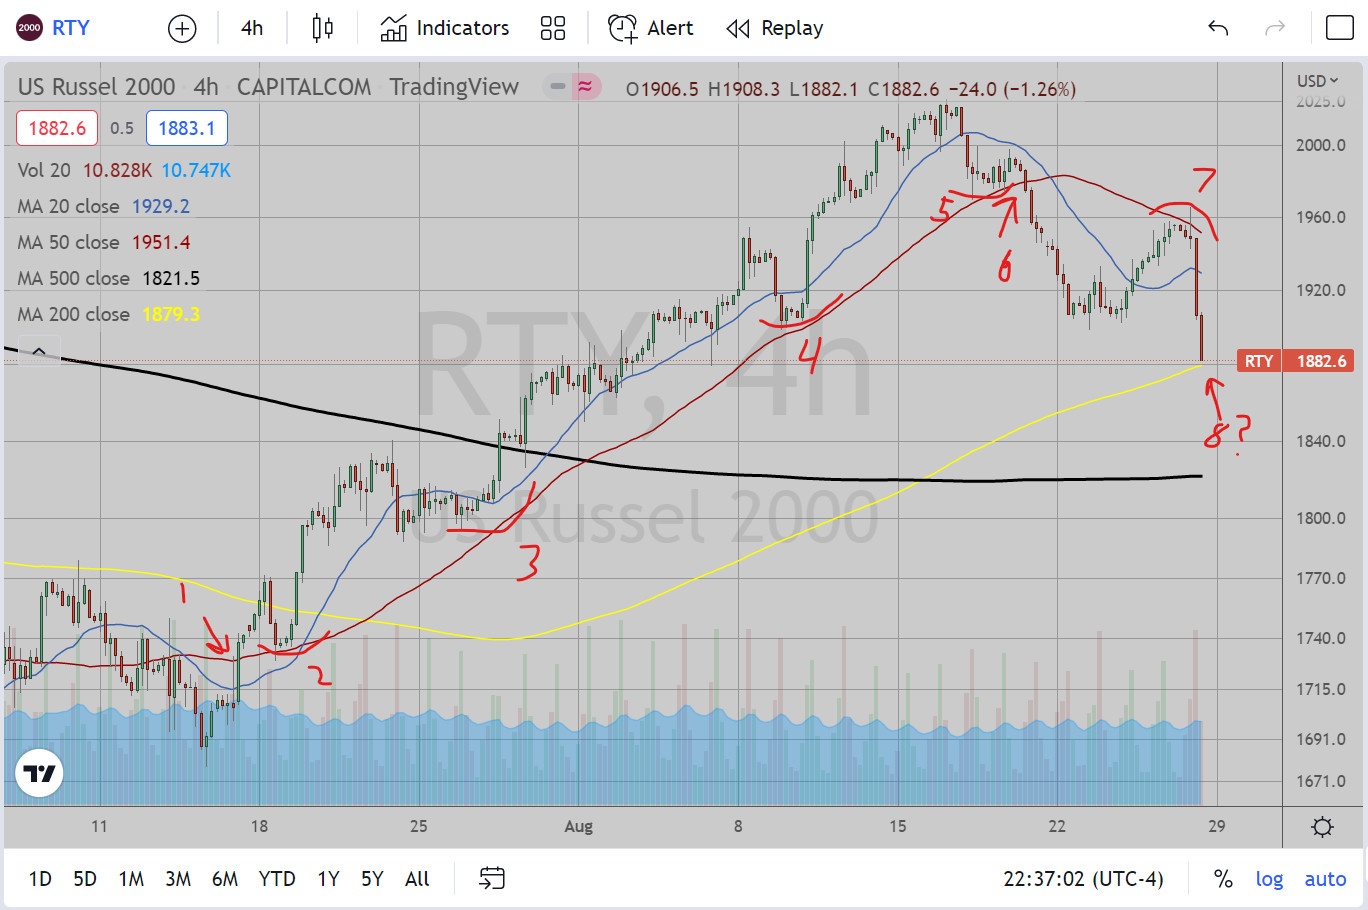Open chart settings gear icon
The width and height of the screenshot is (1368, 910).
(1322, 827)
